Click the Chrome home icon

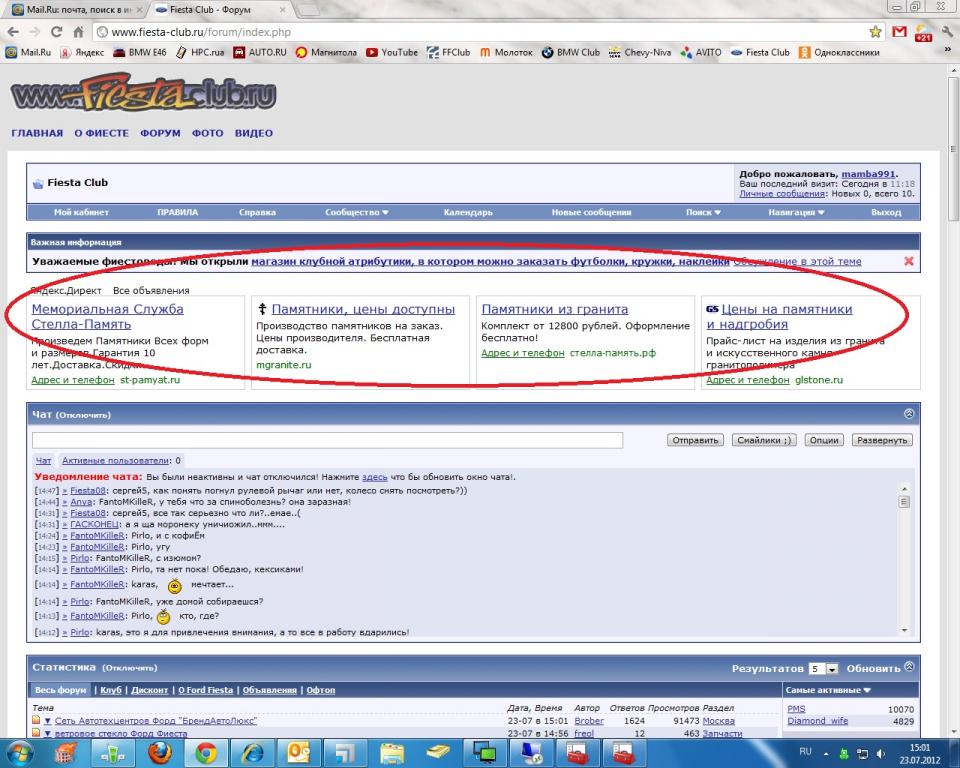pyautogui.click(x=78, y=32)
